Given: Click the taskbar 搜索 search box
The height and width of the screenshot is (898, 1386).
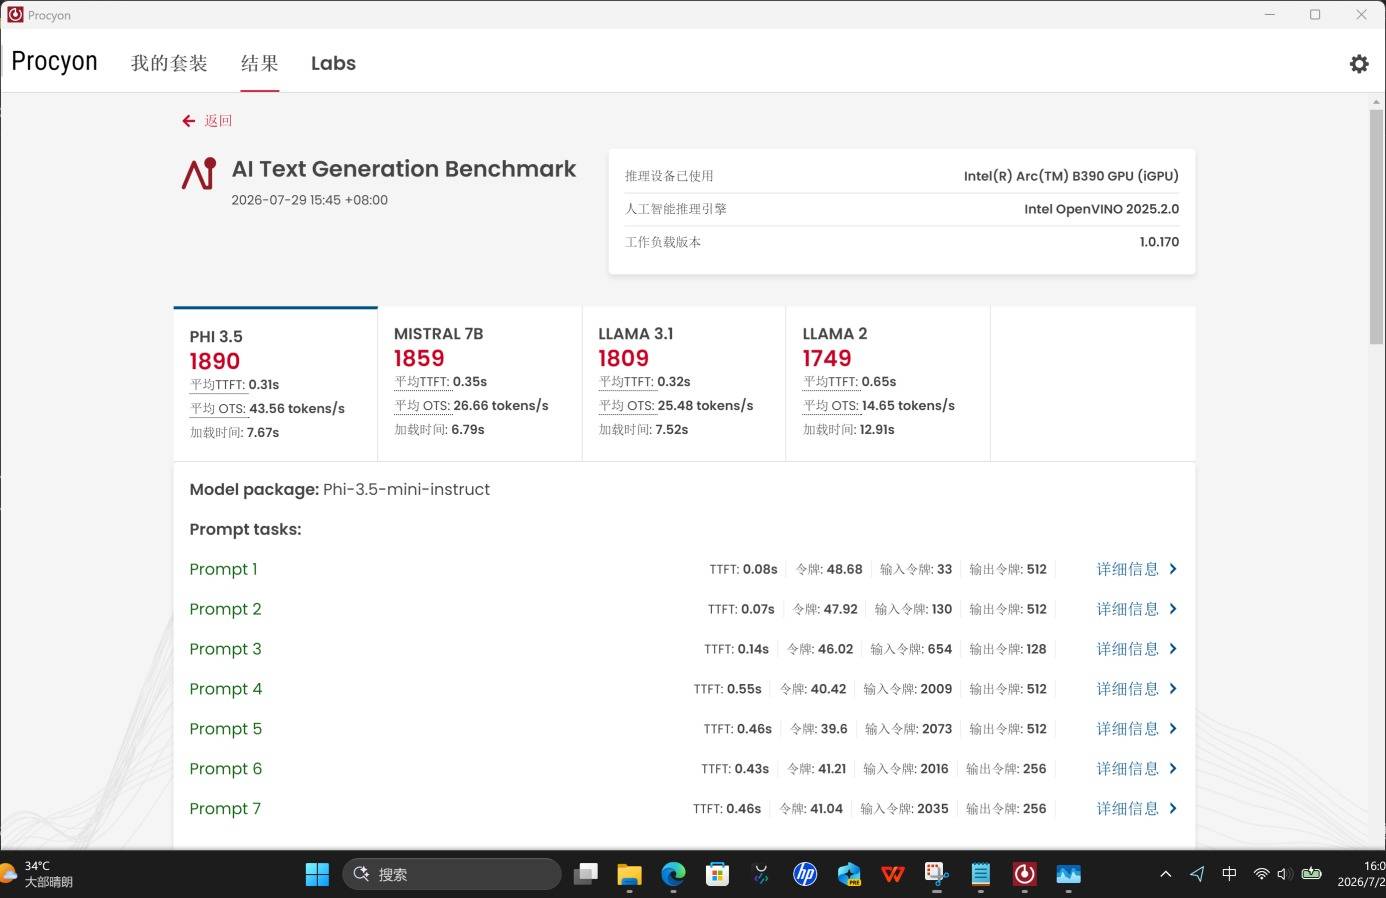Looking at the screenshot, I should [452, 874].
